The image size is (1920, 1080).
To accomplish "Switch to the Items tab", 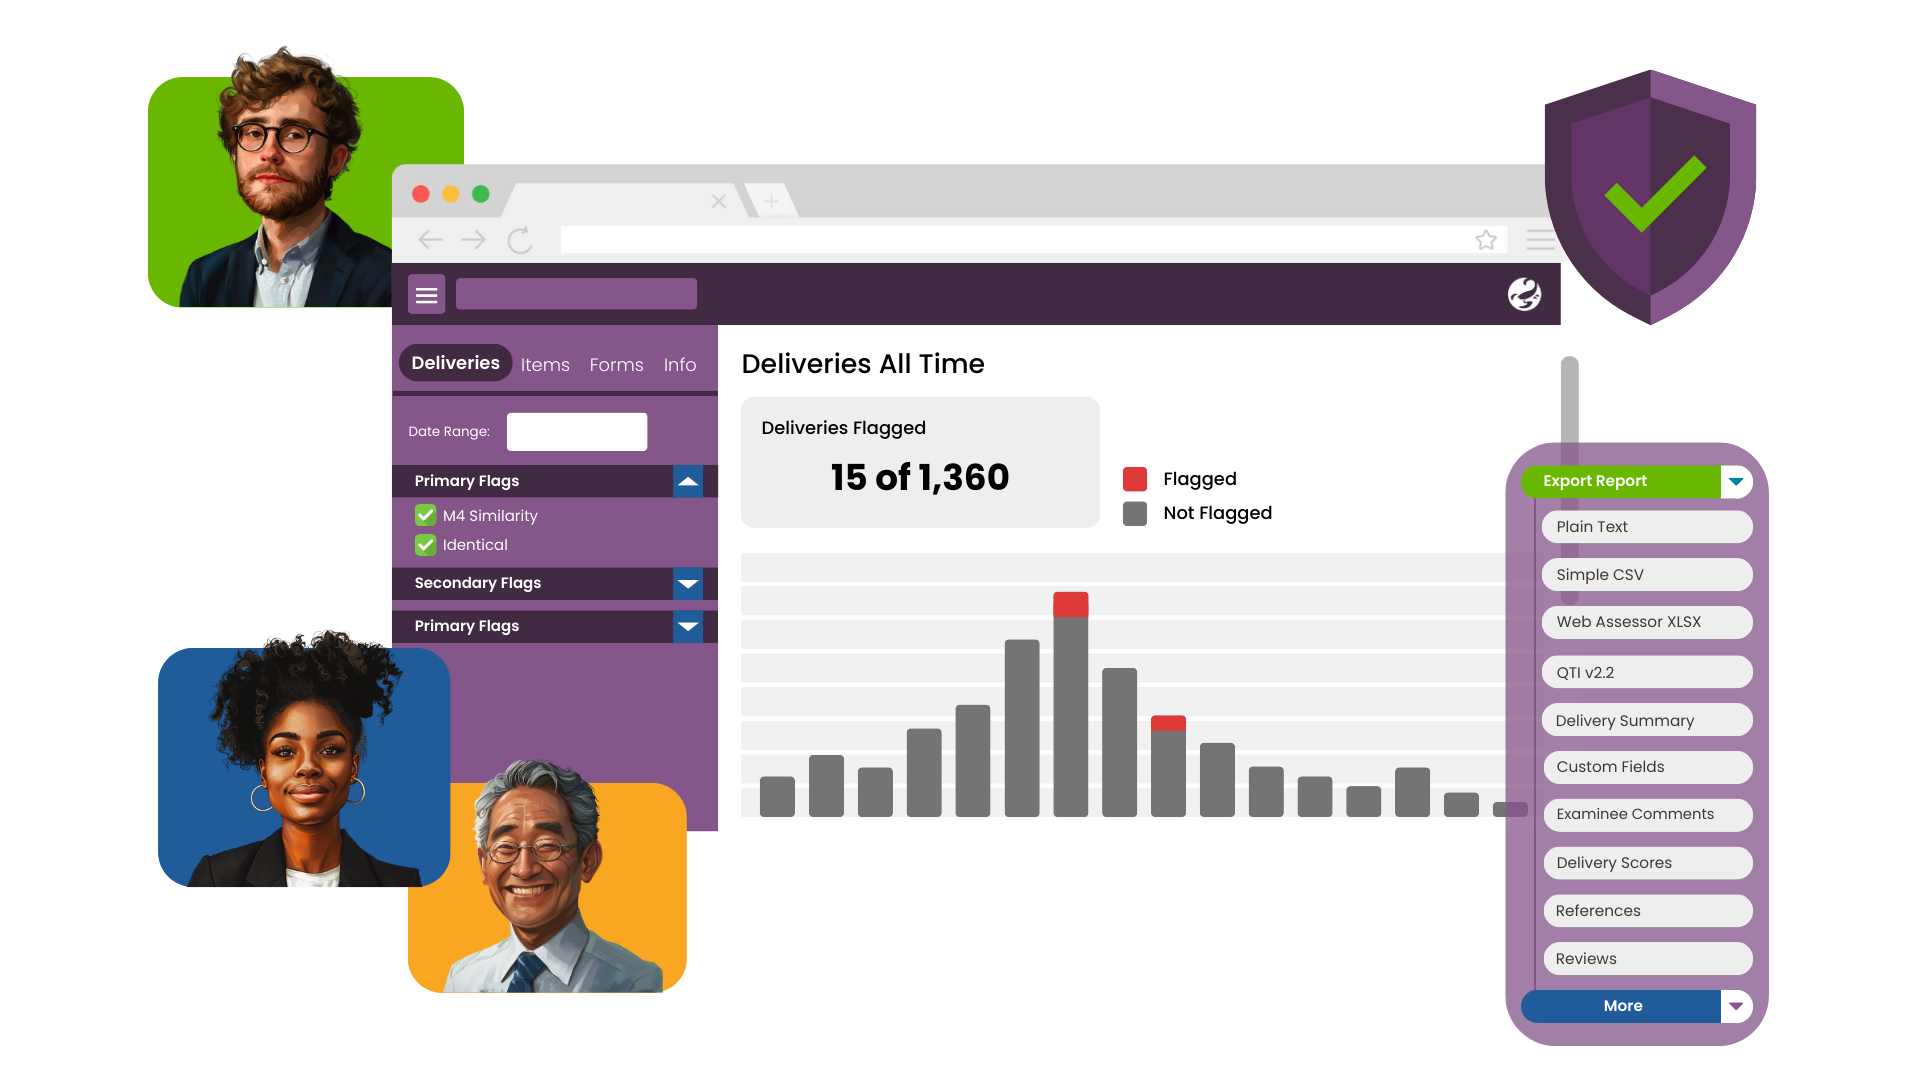I will 545,364.
